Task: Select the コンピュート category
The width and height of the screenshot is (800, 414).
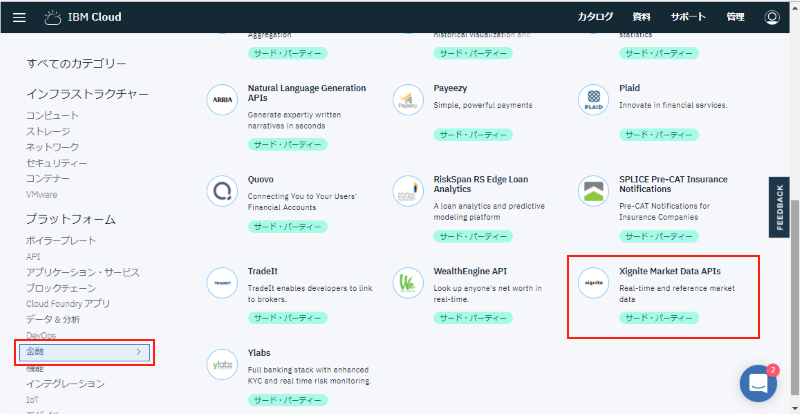Action: 53,115
